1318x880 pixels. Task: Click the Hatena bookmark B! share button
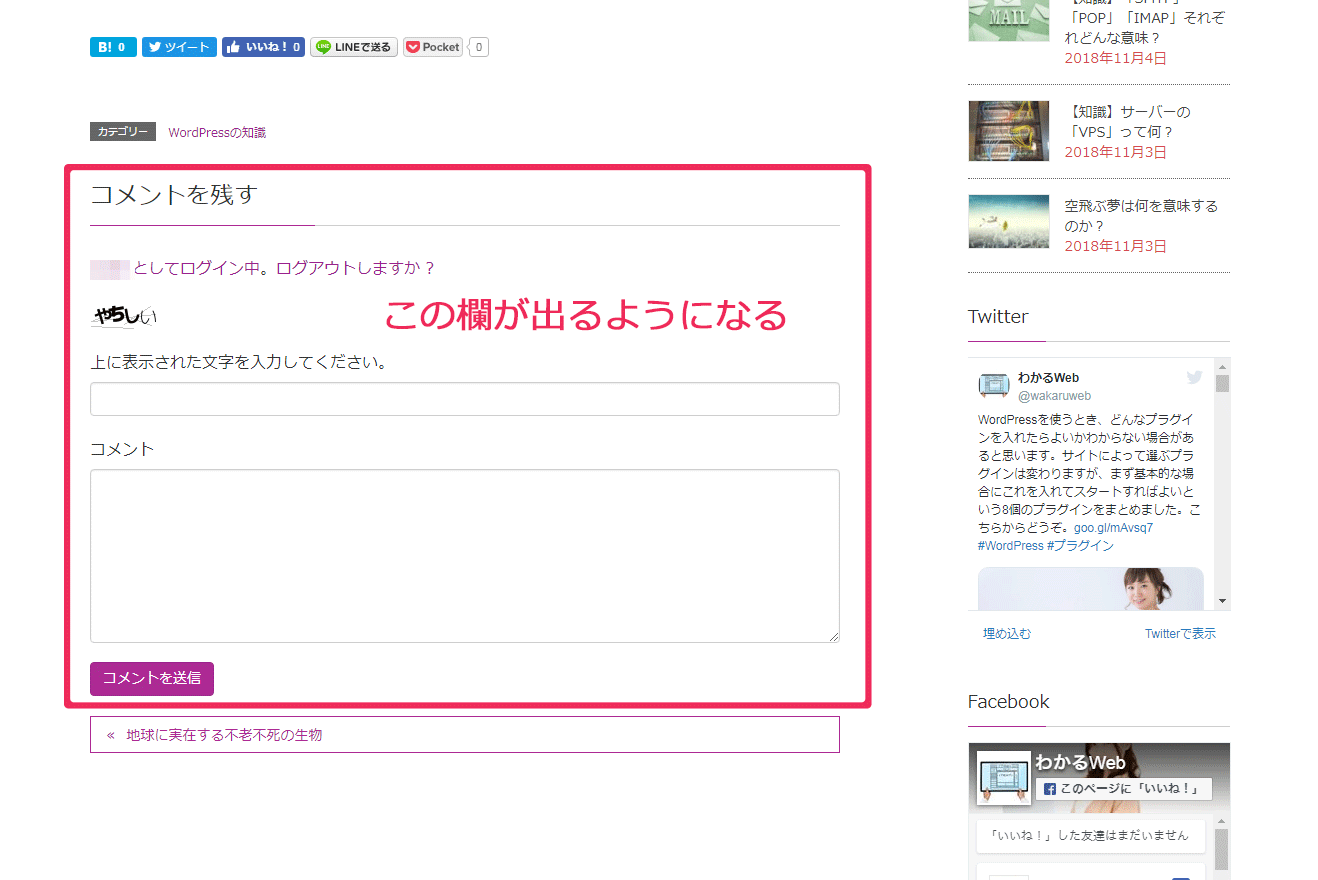(x=113, y=47)
